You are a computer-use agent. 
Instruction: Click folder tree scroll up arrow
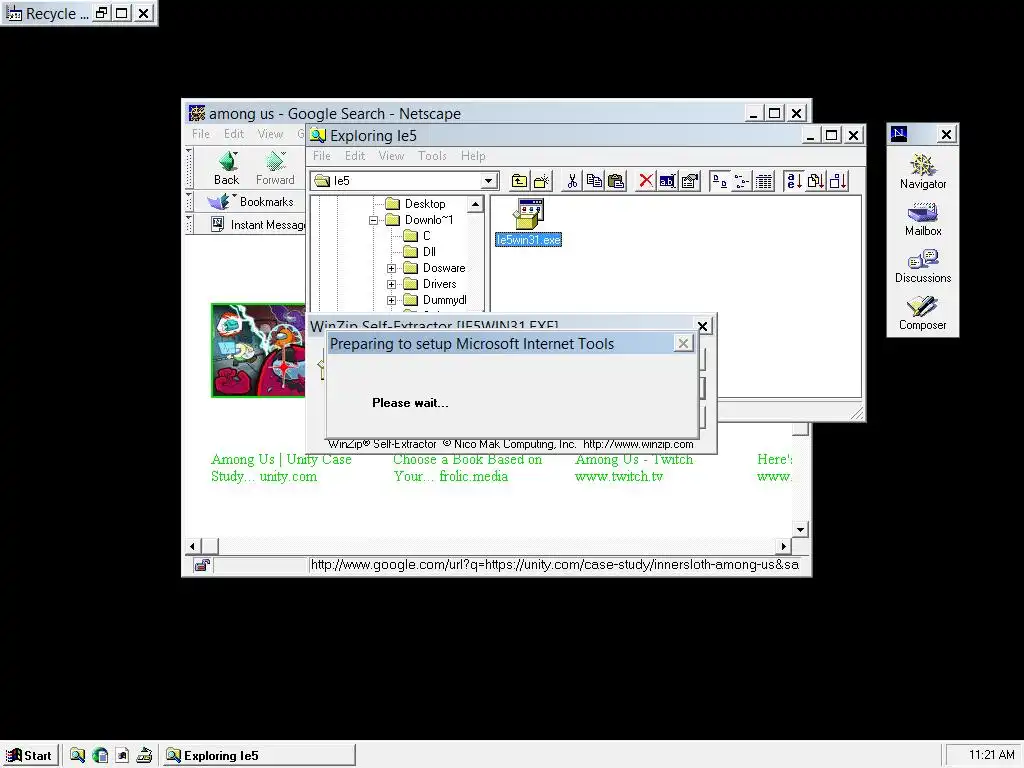point(475,204)
